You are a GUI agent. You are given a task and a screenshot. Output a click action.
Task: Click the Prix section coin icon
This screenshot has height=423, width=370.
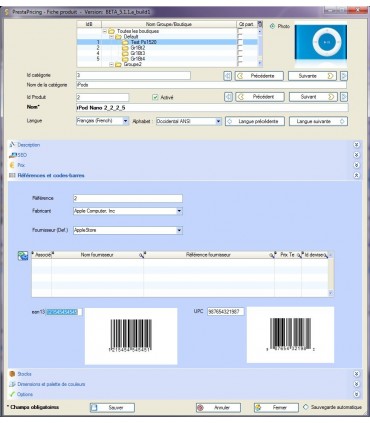12,165
